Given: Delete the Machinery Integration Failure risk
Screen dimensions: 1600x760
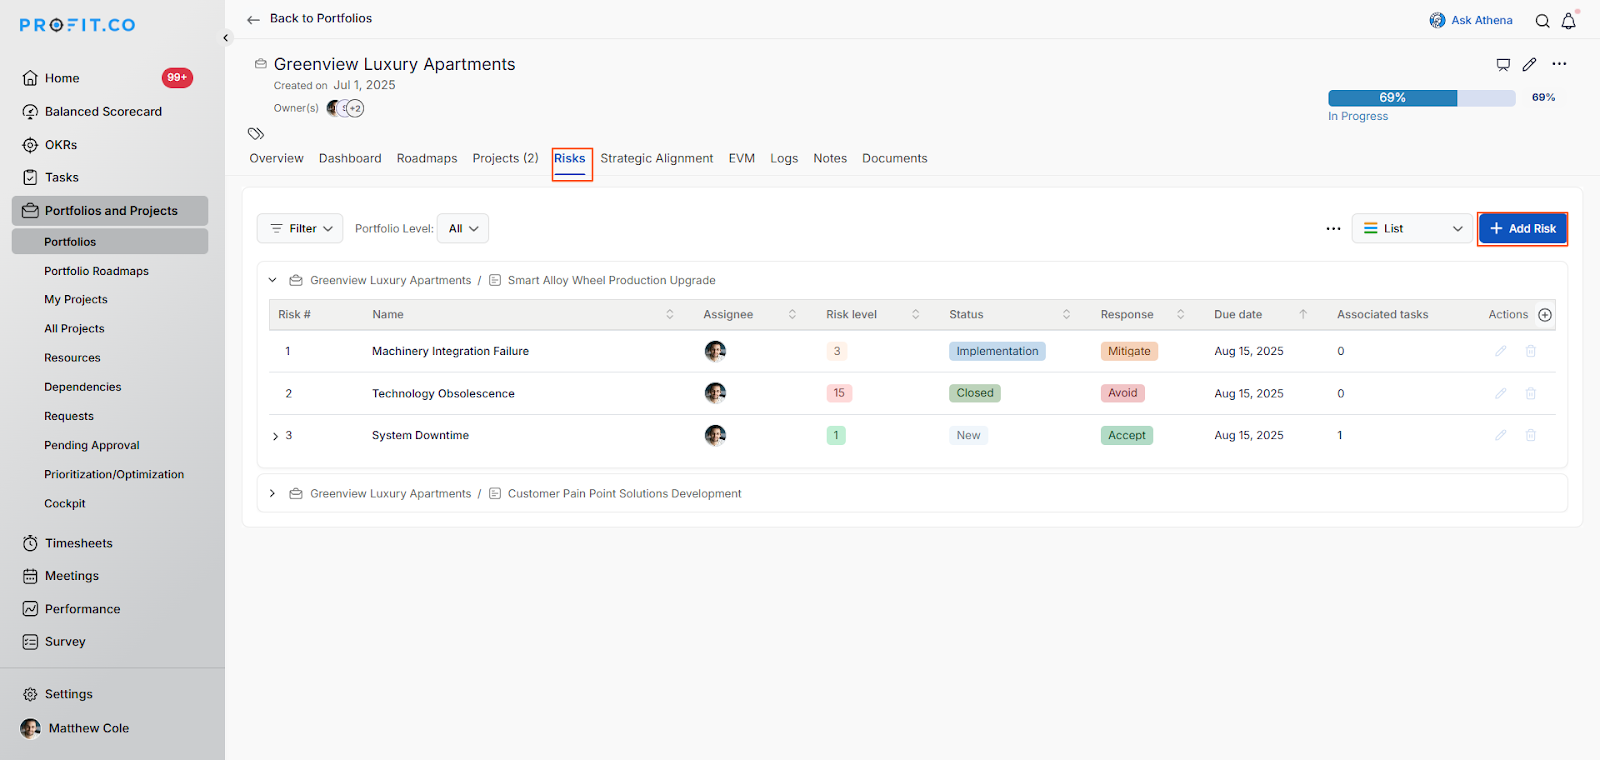Looking at the screenshot, I should point(1530,351).
